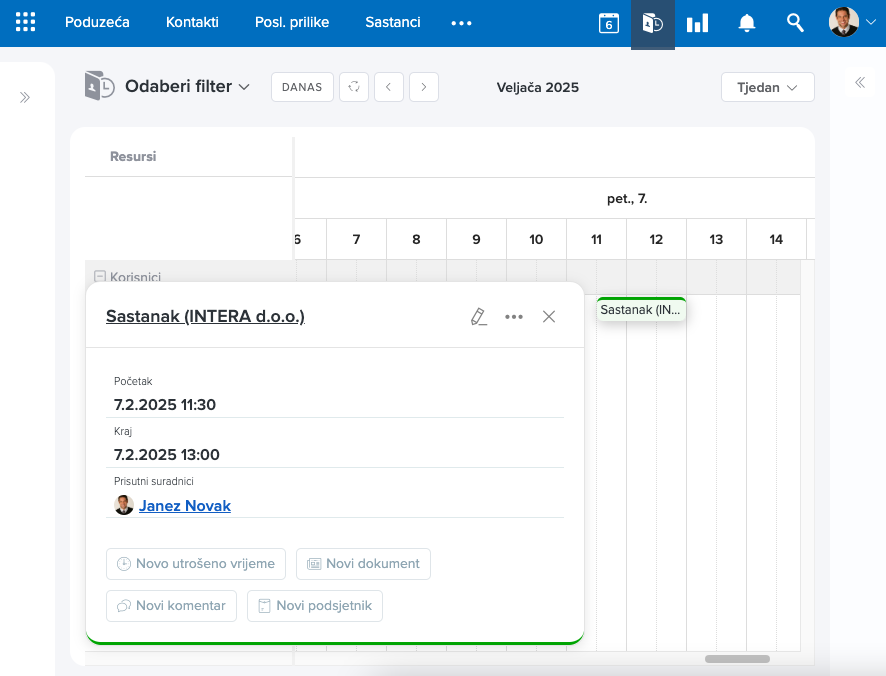Open the dashboard bar chart icon
Viewport: 886px width, 676px height.
point(697,23)
